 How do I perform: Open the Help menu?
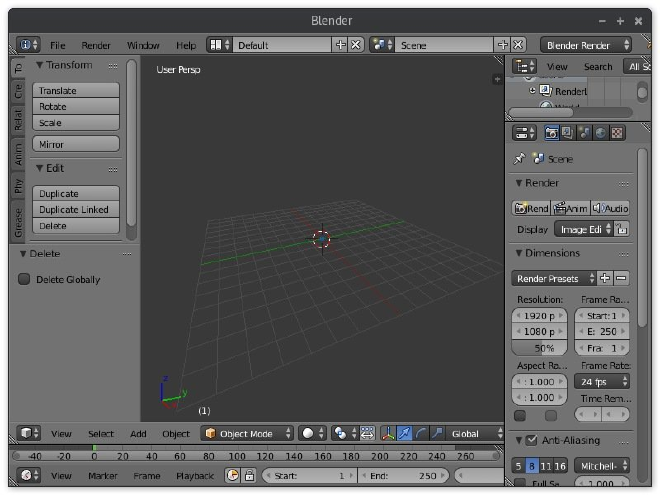186,45
